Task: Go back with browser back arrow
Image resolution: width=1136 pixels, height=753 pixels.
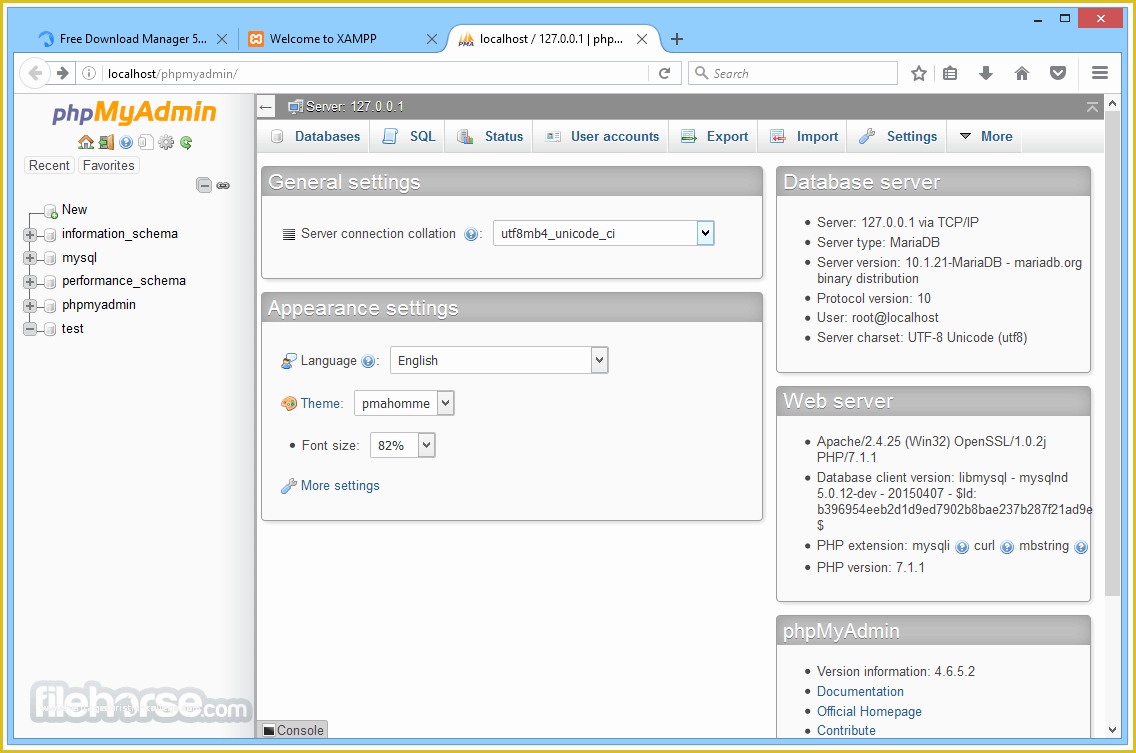Action: click(35, 73)
